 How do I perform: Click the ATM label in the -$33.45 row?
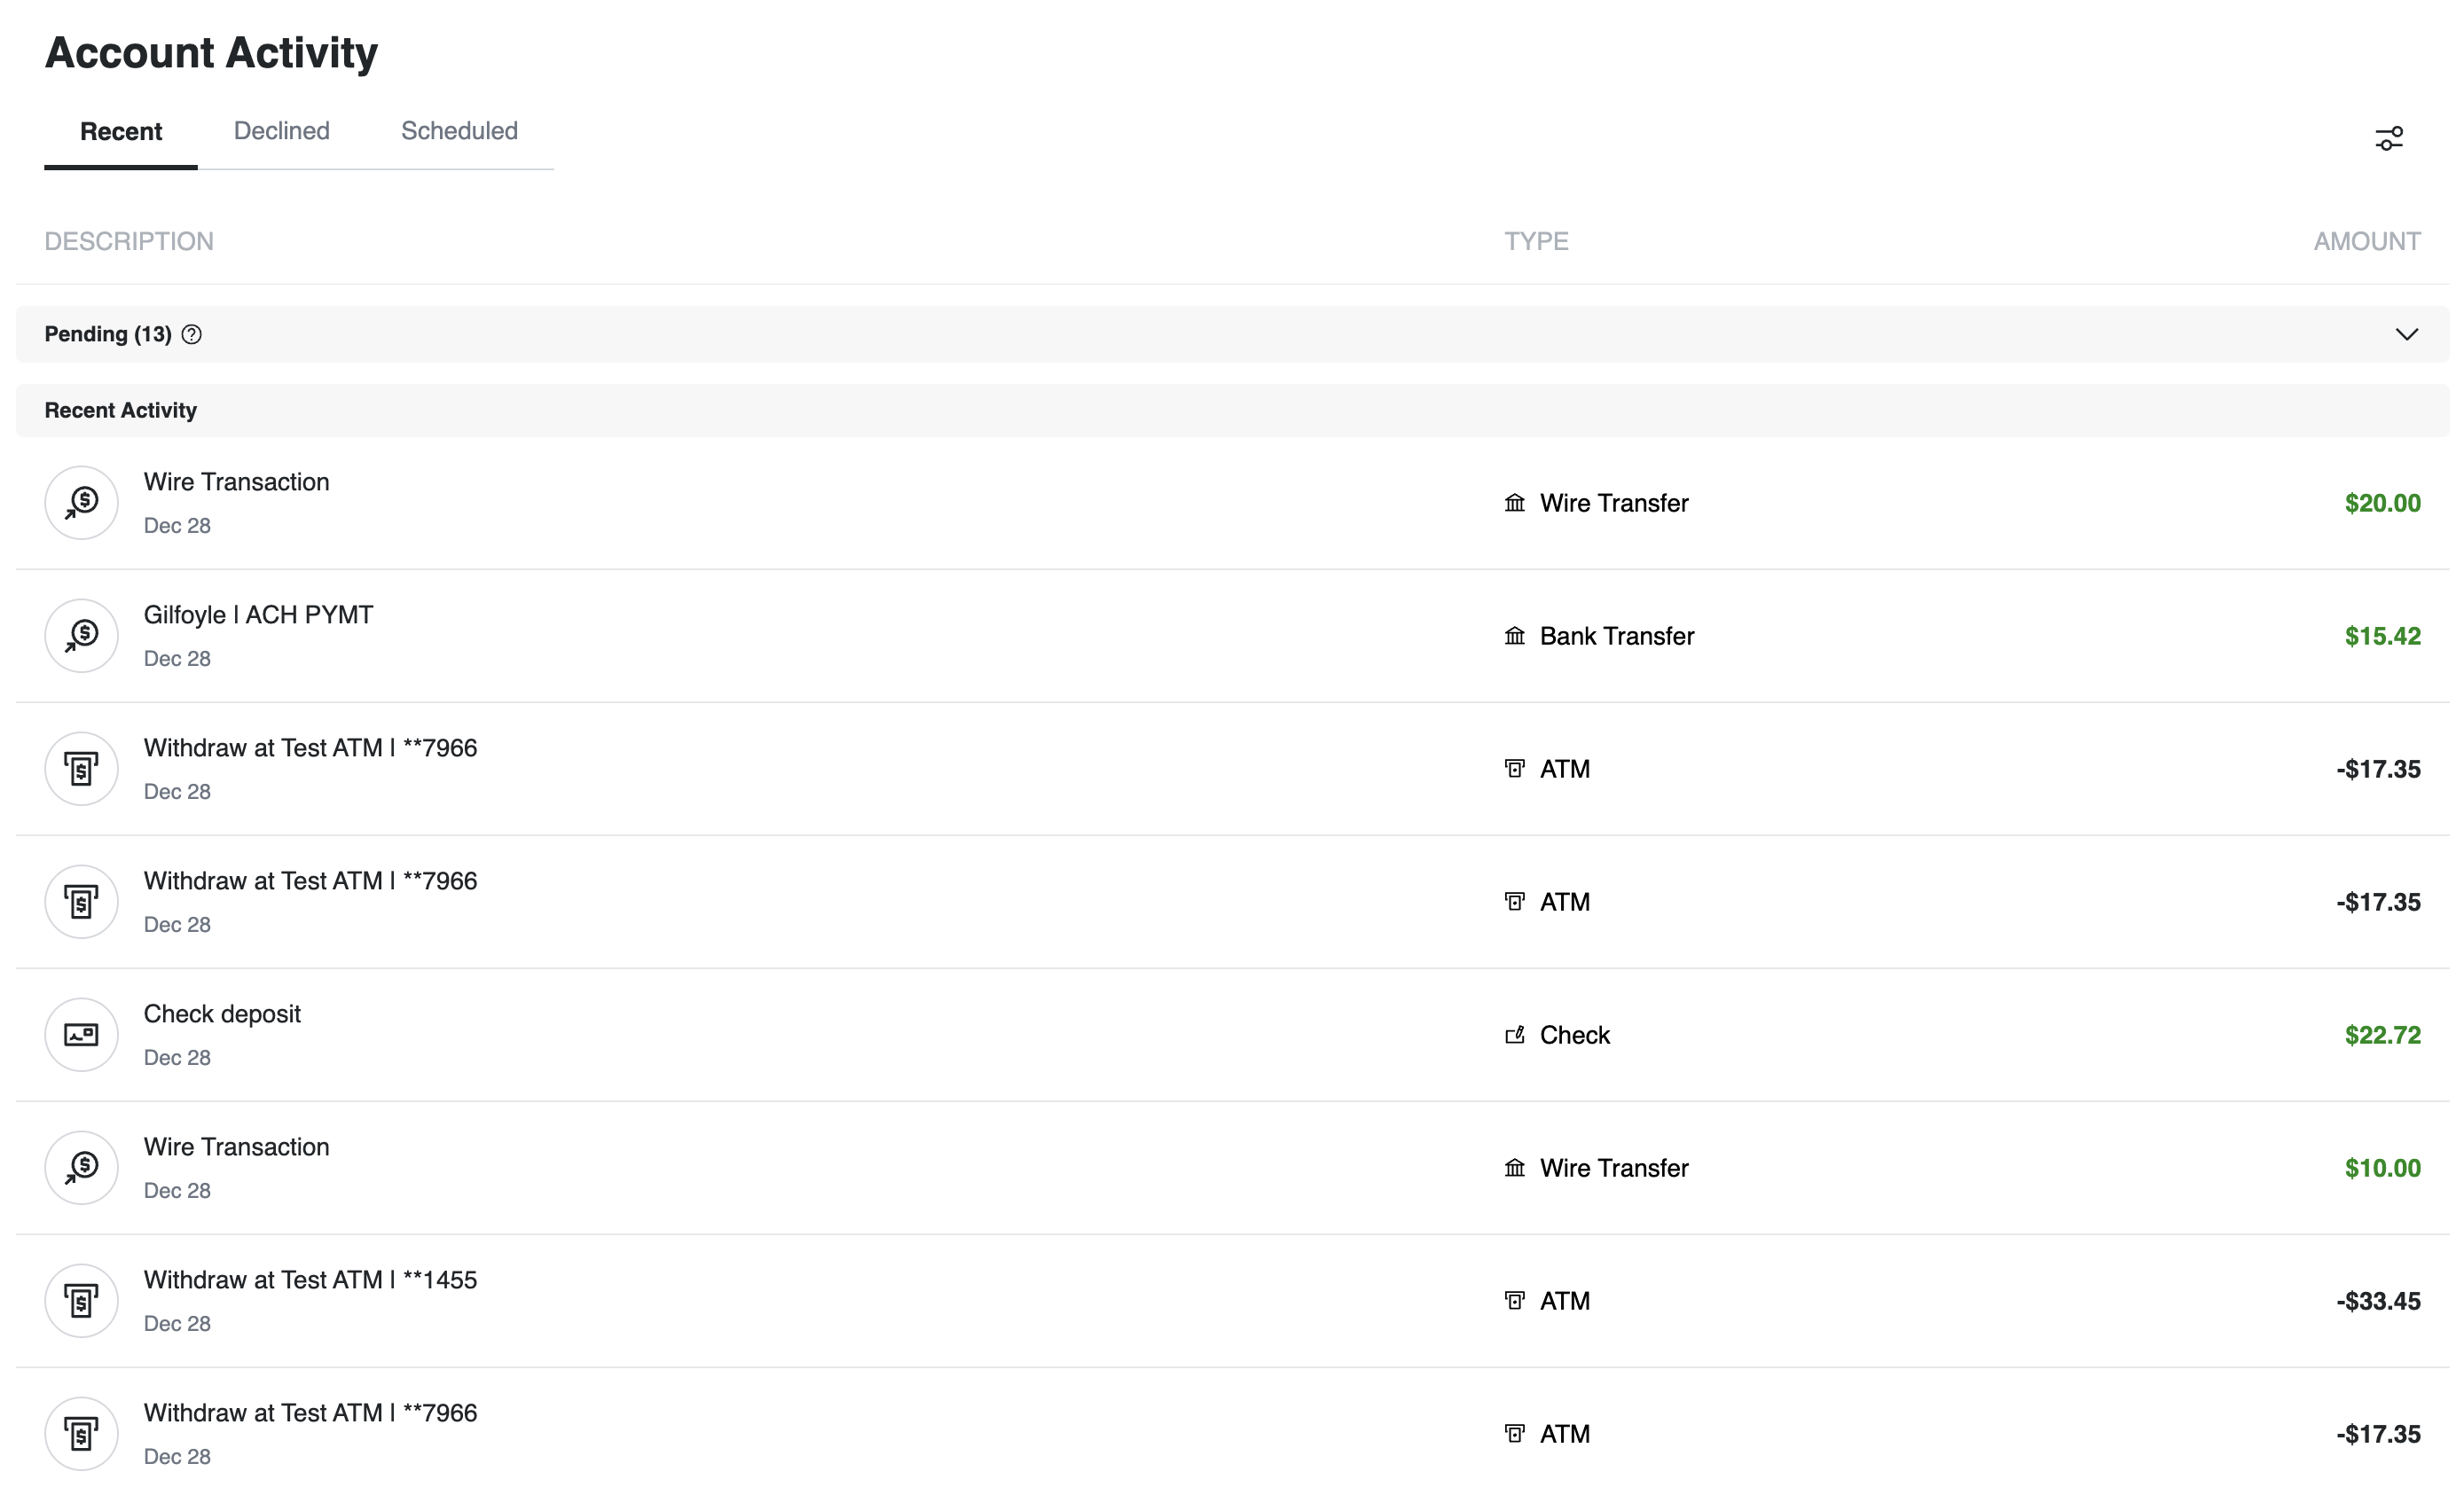[x=1565, y=1301]
